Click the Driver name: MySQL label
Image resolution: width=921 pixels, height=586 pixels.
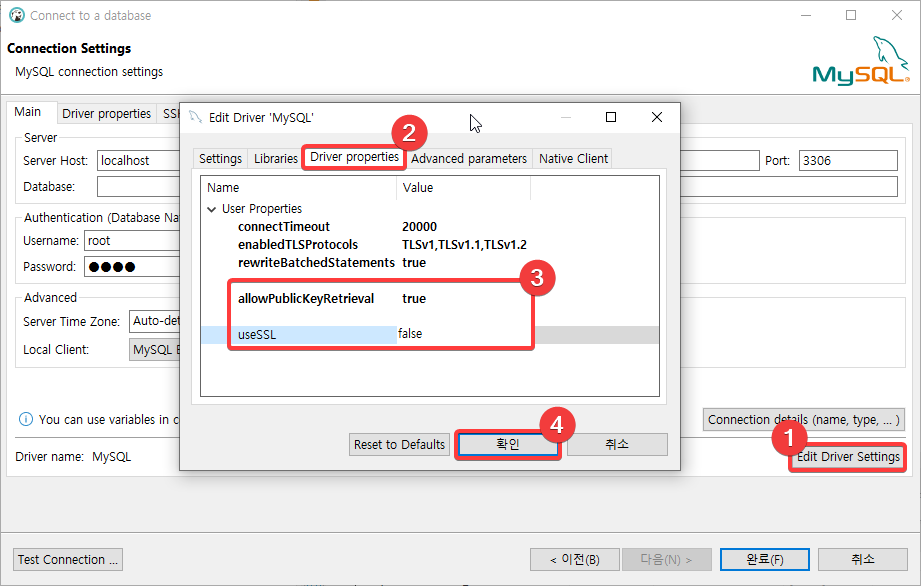(73, 456)
